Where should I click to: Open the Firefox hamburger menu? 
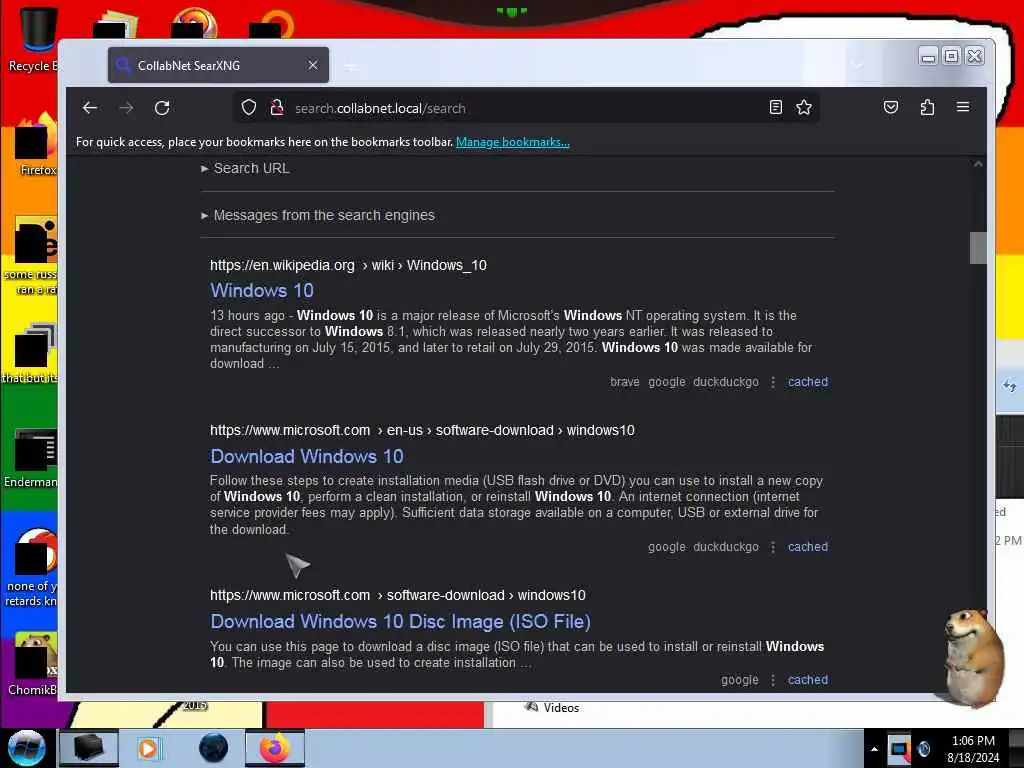tap(963, 107)
